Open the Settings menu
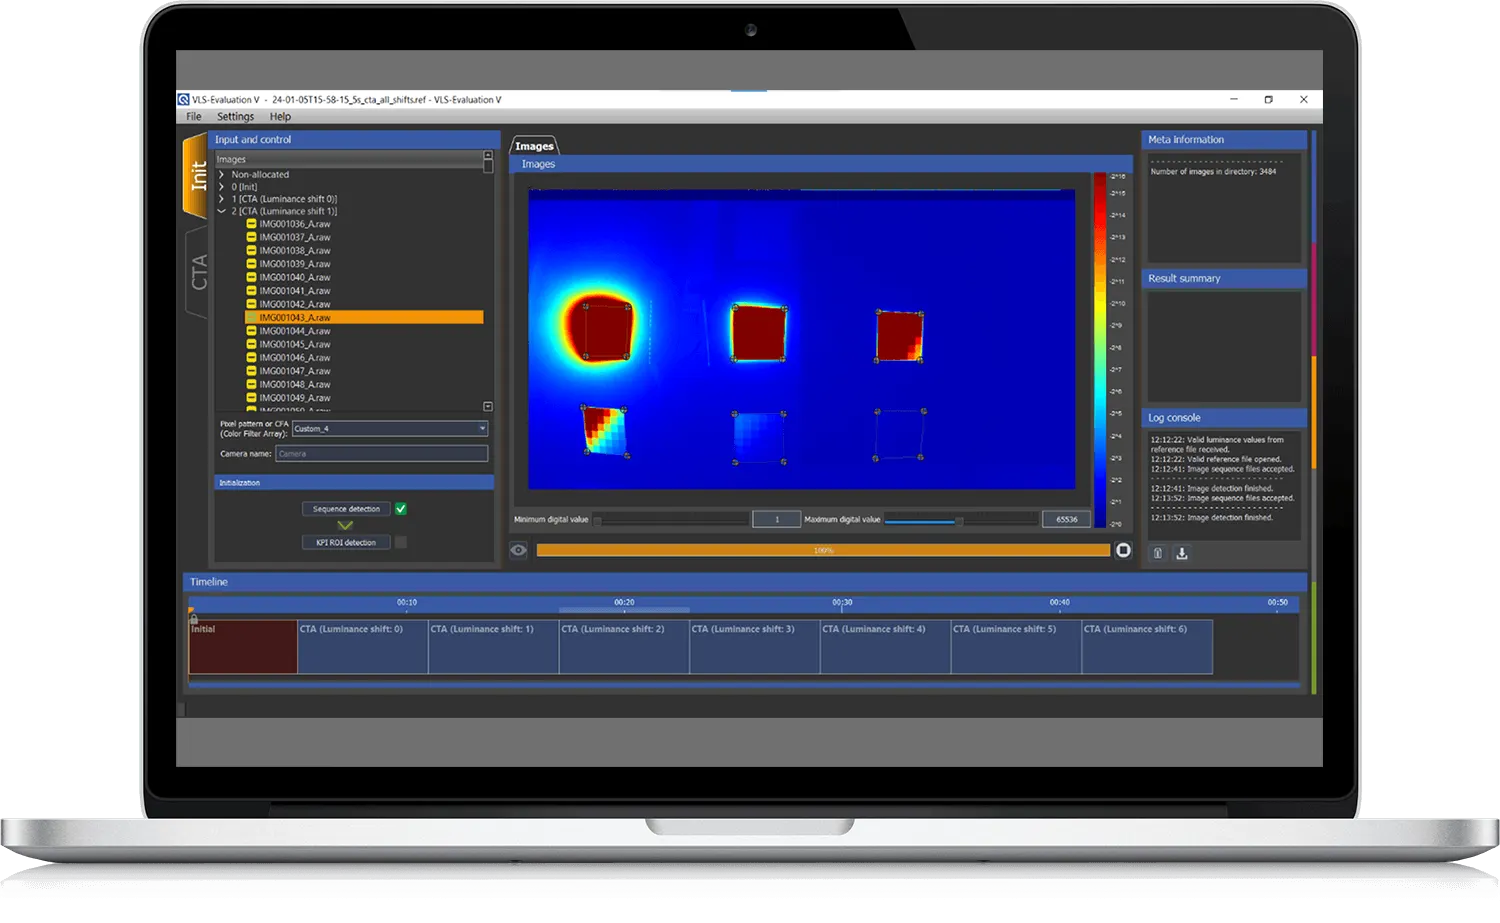This screenshot has width=1500, height=923. click(236, 116)
